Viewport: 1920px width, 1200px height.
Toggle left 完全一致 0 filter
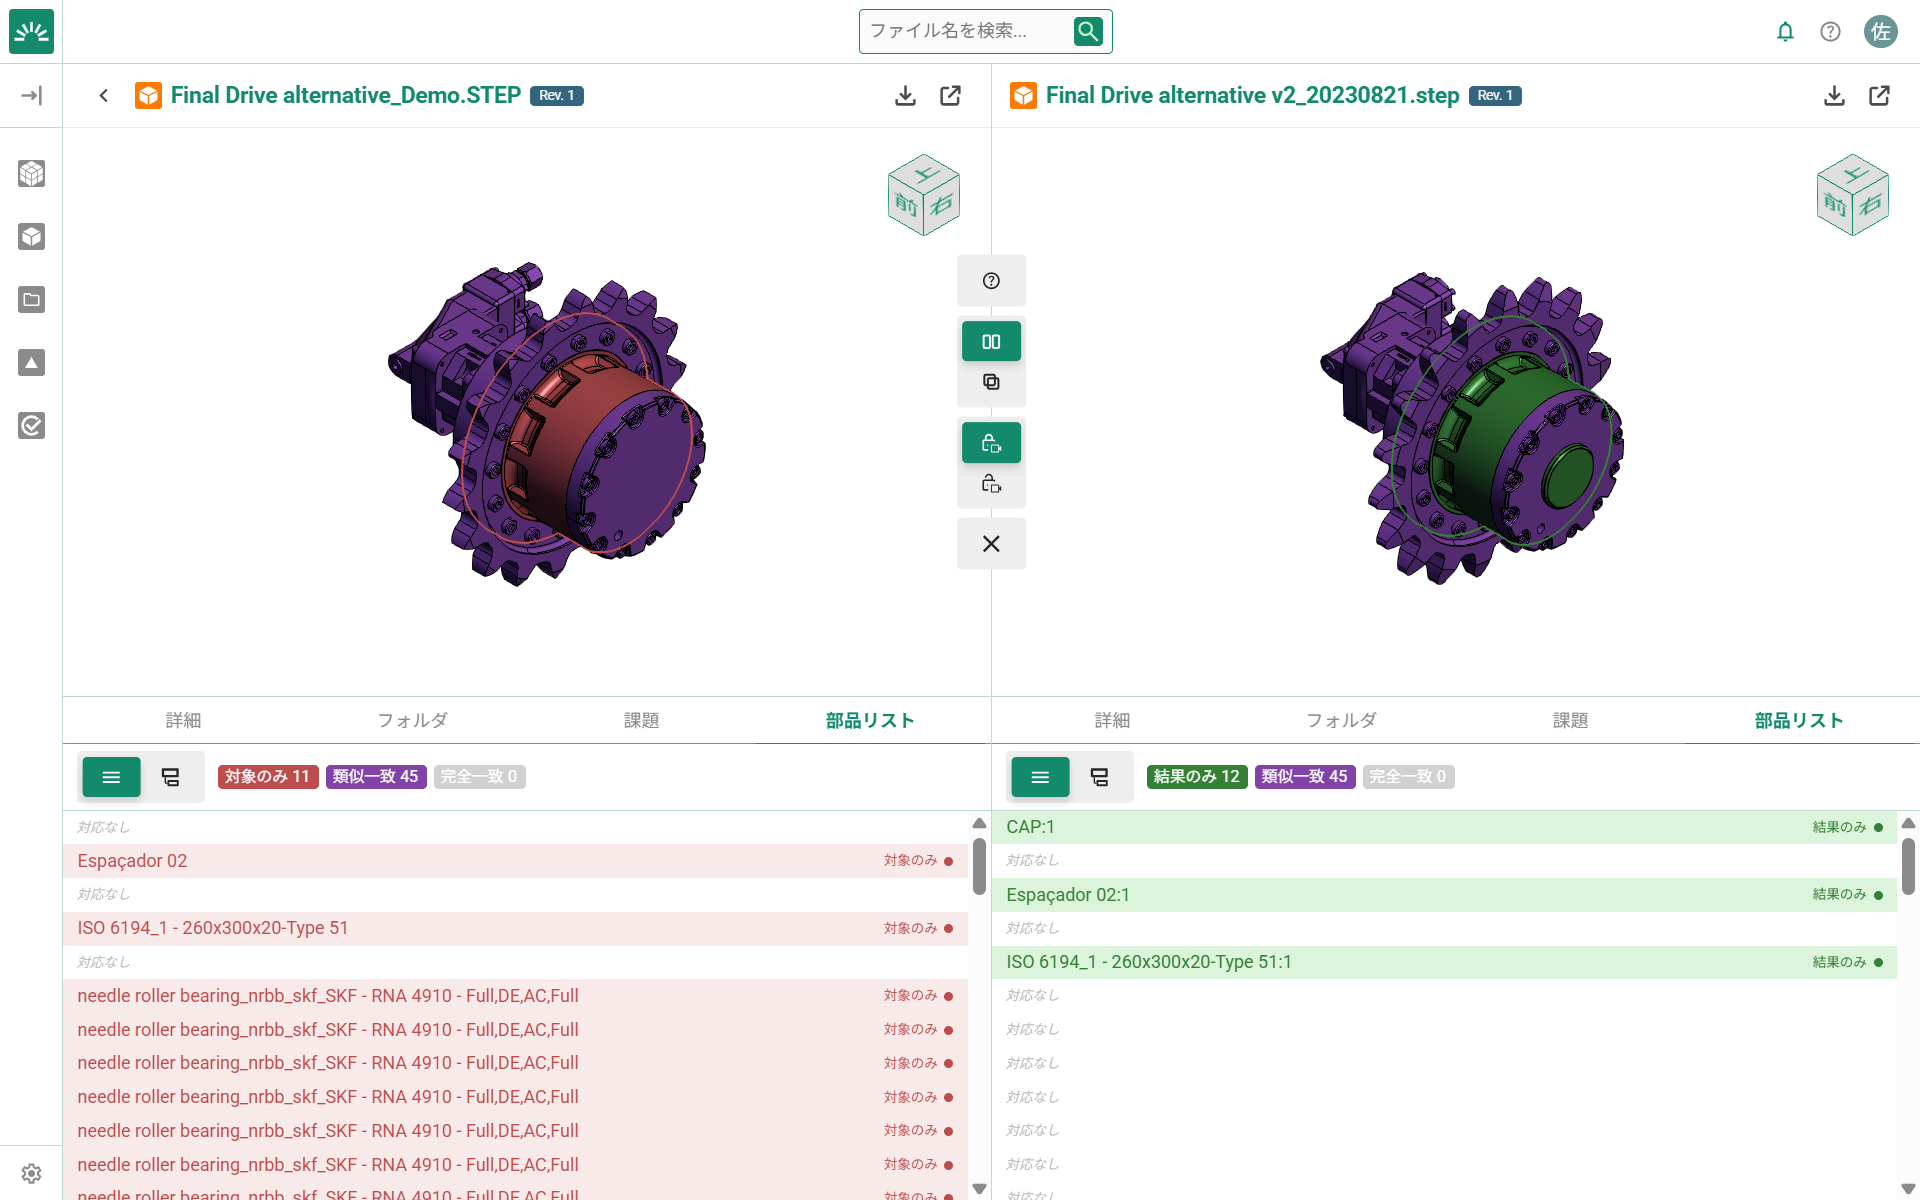click(479, 777)
